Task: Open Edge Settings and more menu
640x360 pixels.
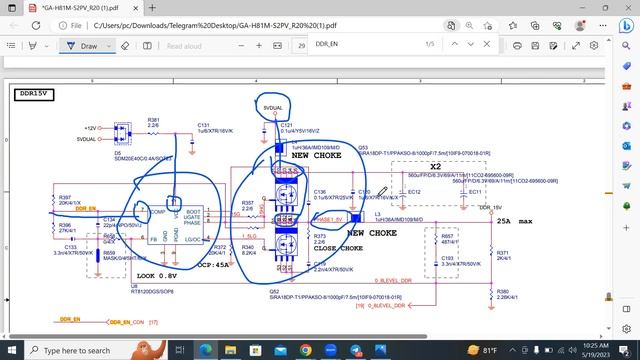Action: [603, 26]
